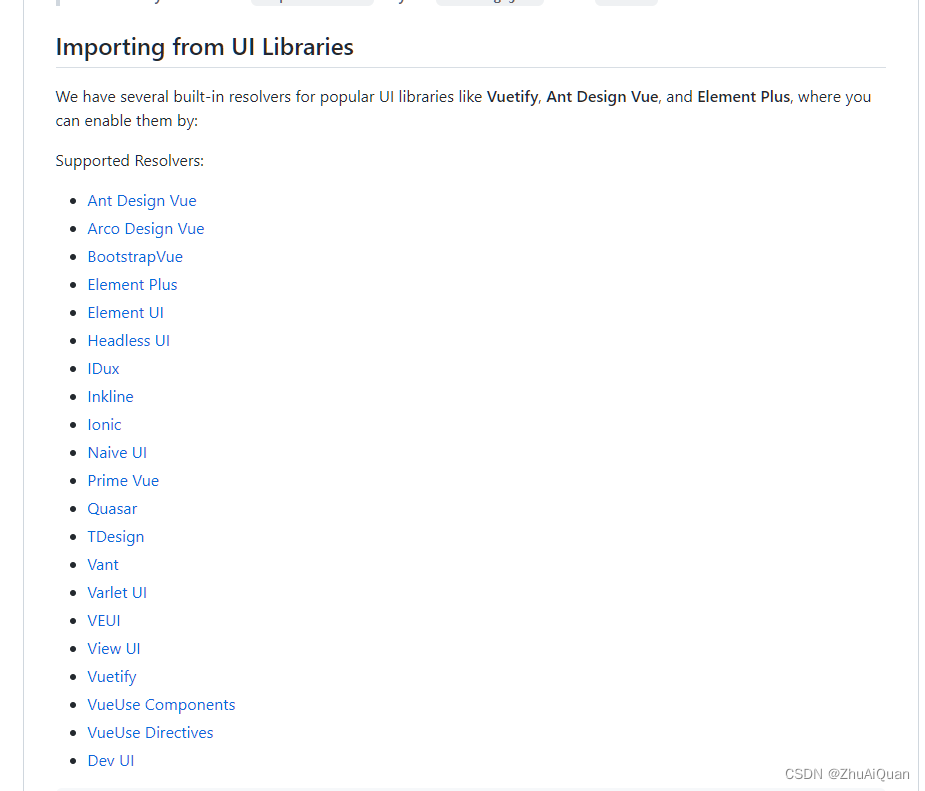
Task: Follow the Naive UI link
Action: pyautogui.click(x=117, y=452)
